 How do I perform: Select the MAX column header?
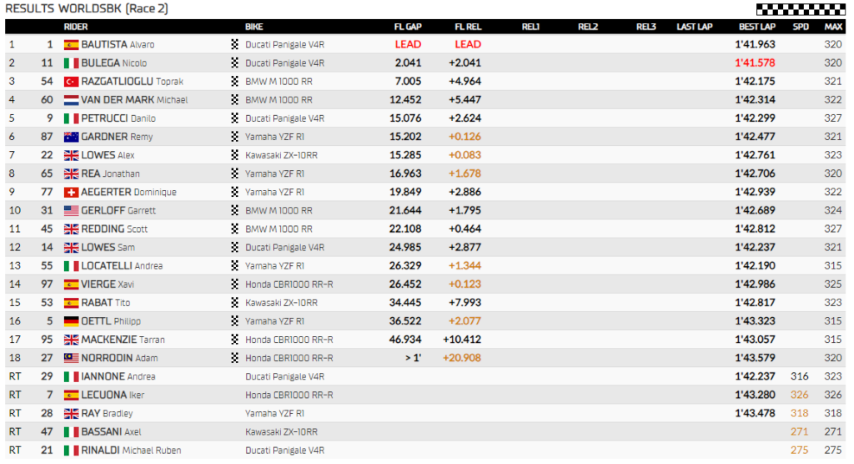point(832,26)
